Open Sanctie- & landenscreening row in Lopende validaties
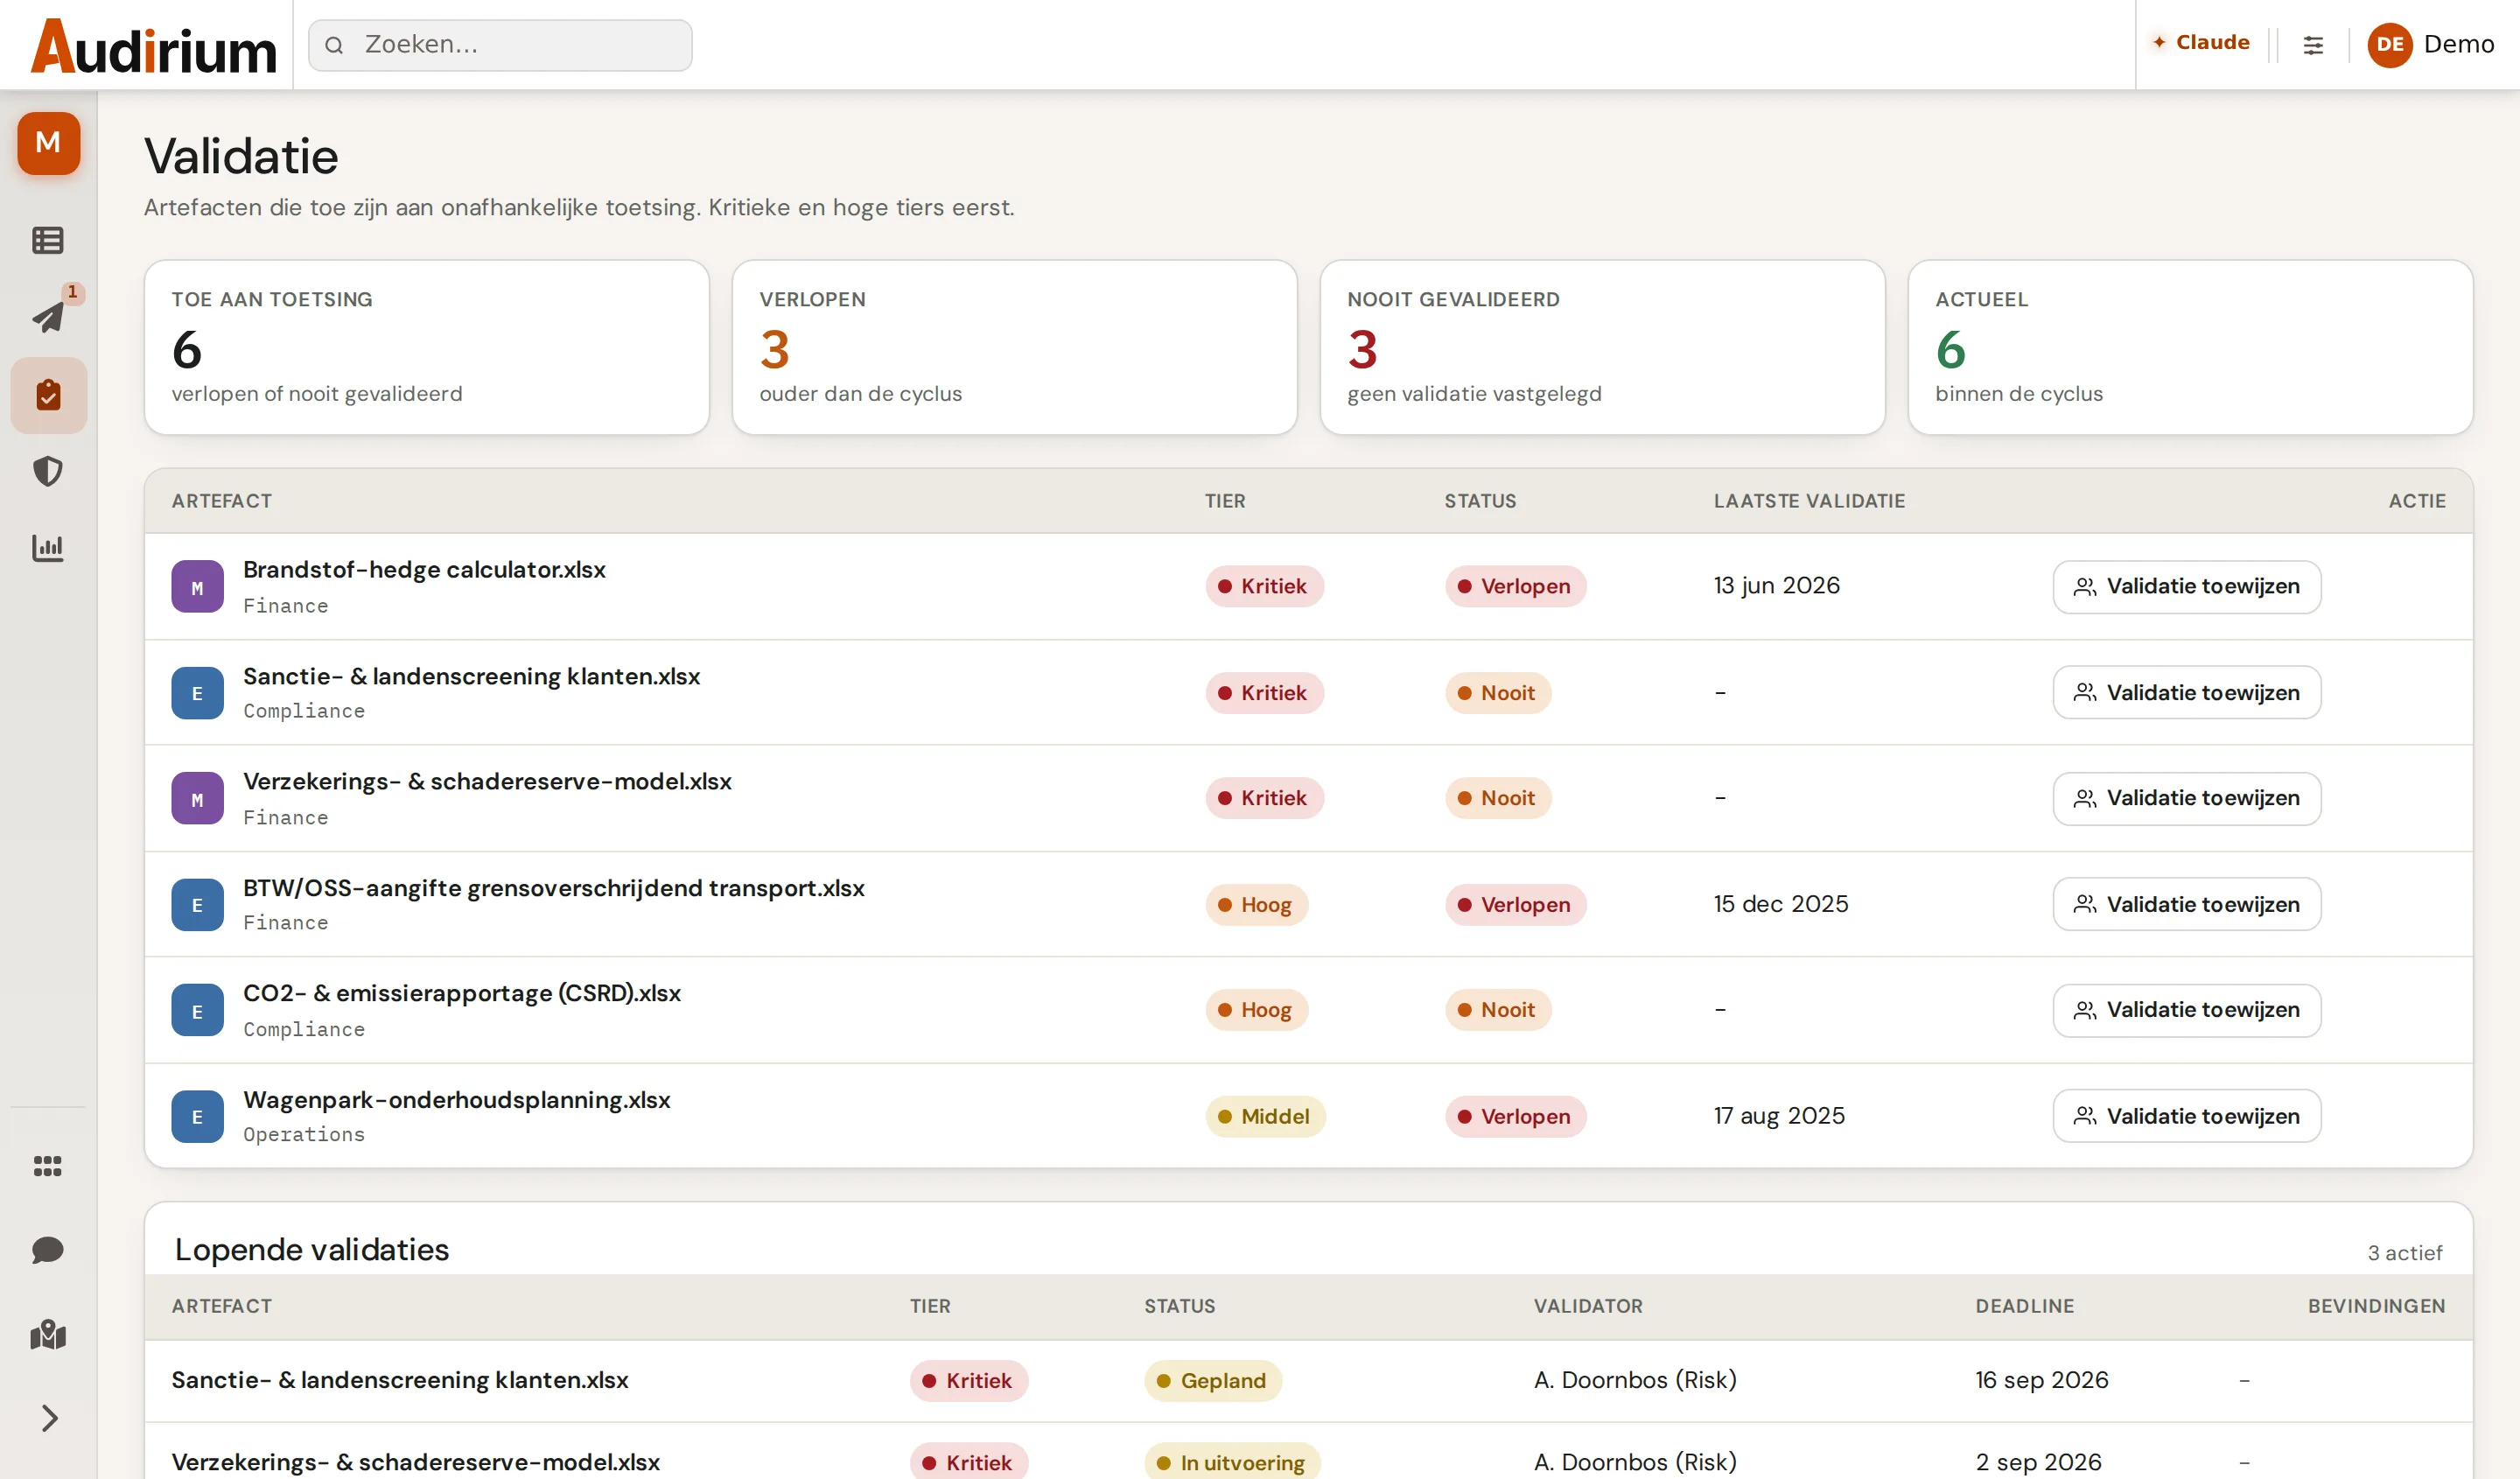The height and width of the screenshot is (1479, 2520). [1308, 1381]
